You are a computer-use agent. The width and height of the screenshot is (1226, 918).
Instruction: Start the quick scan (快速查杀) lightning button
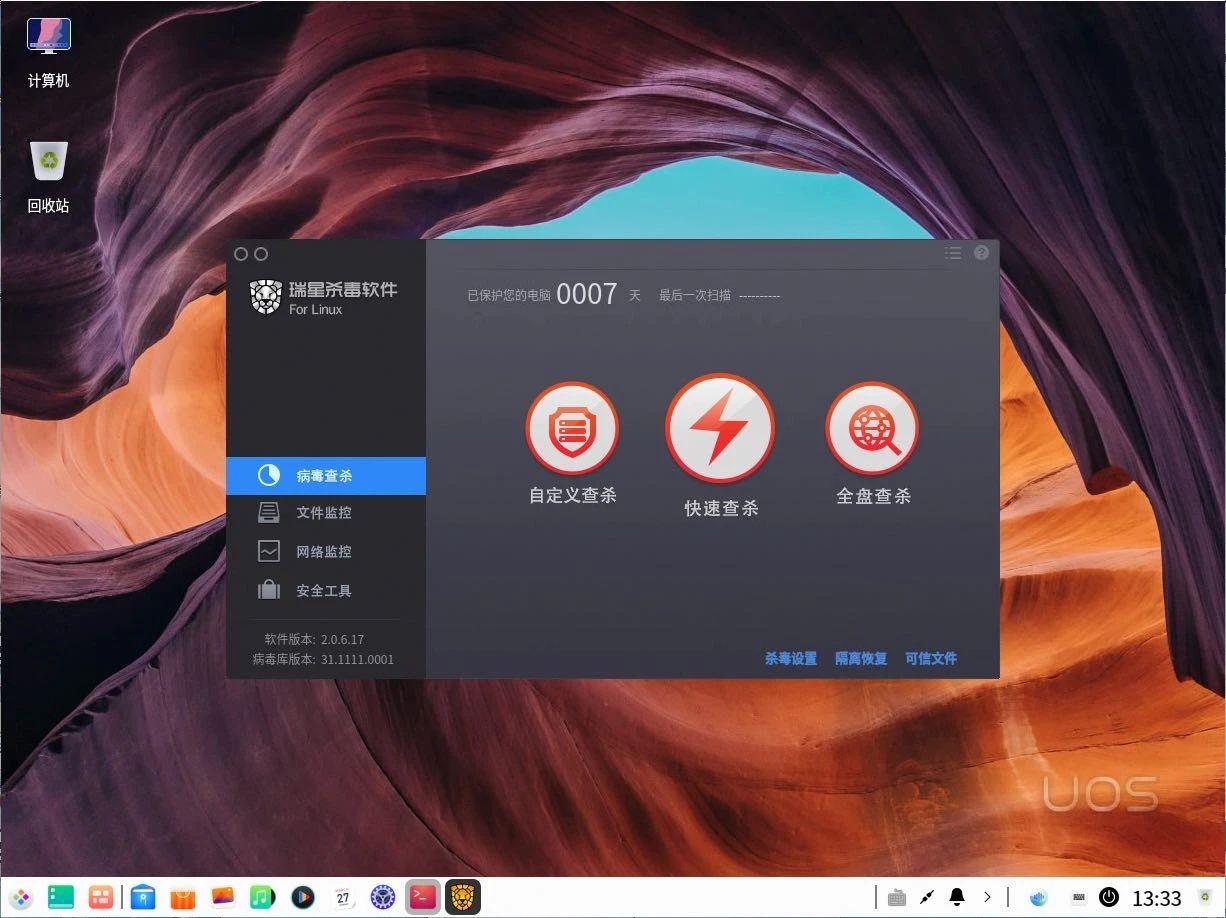click(x=720, y=428)
